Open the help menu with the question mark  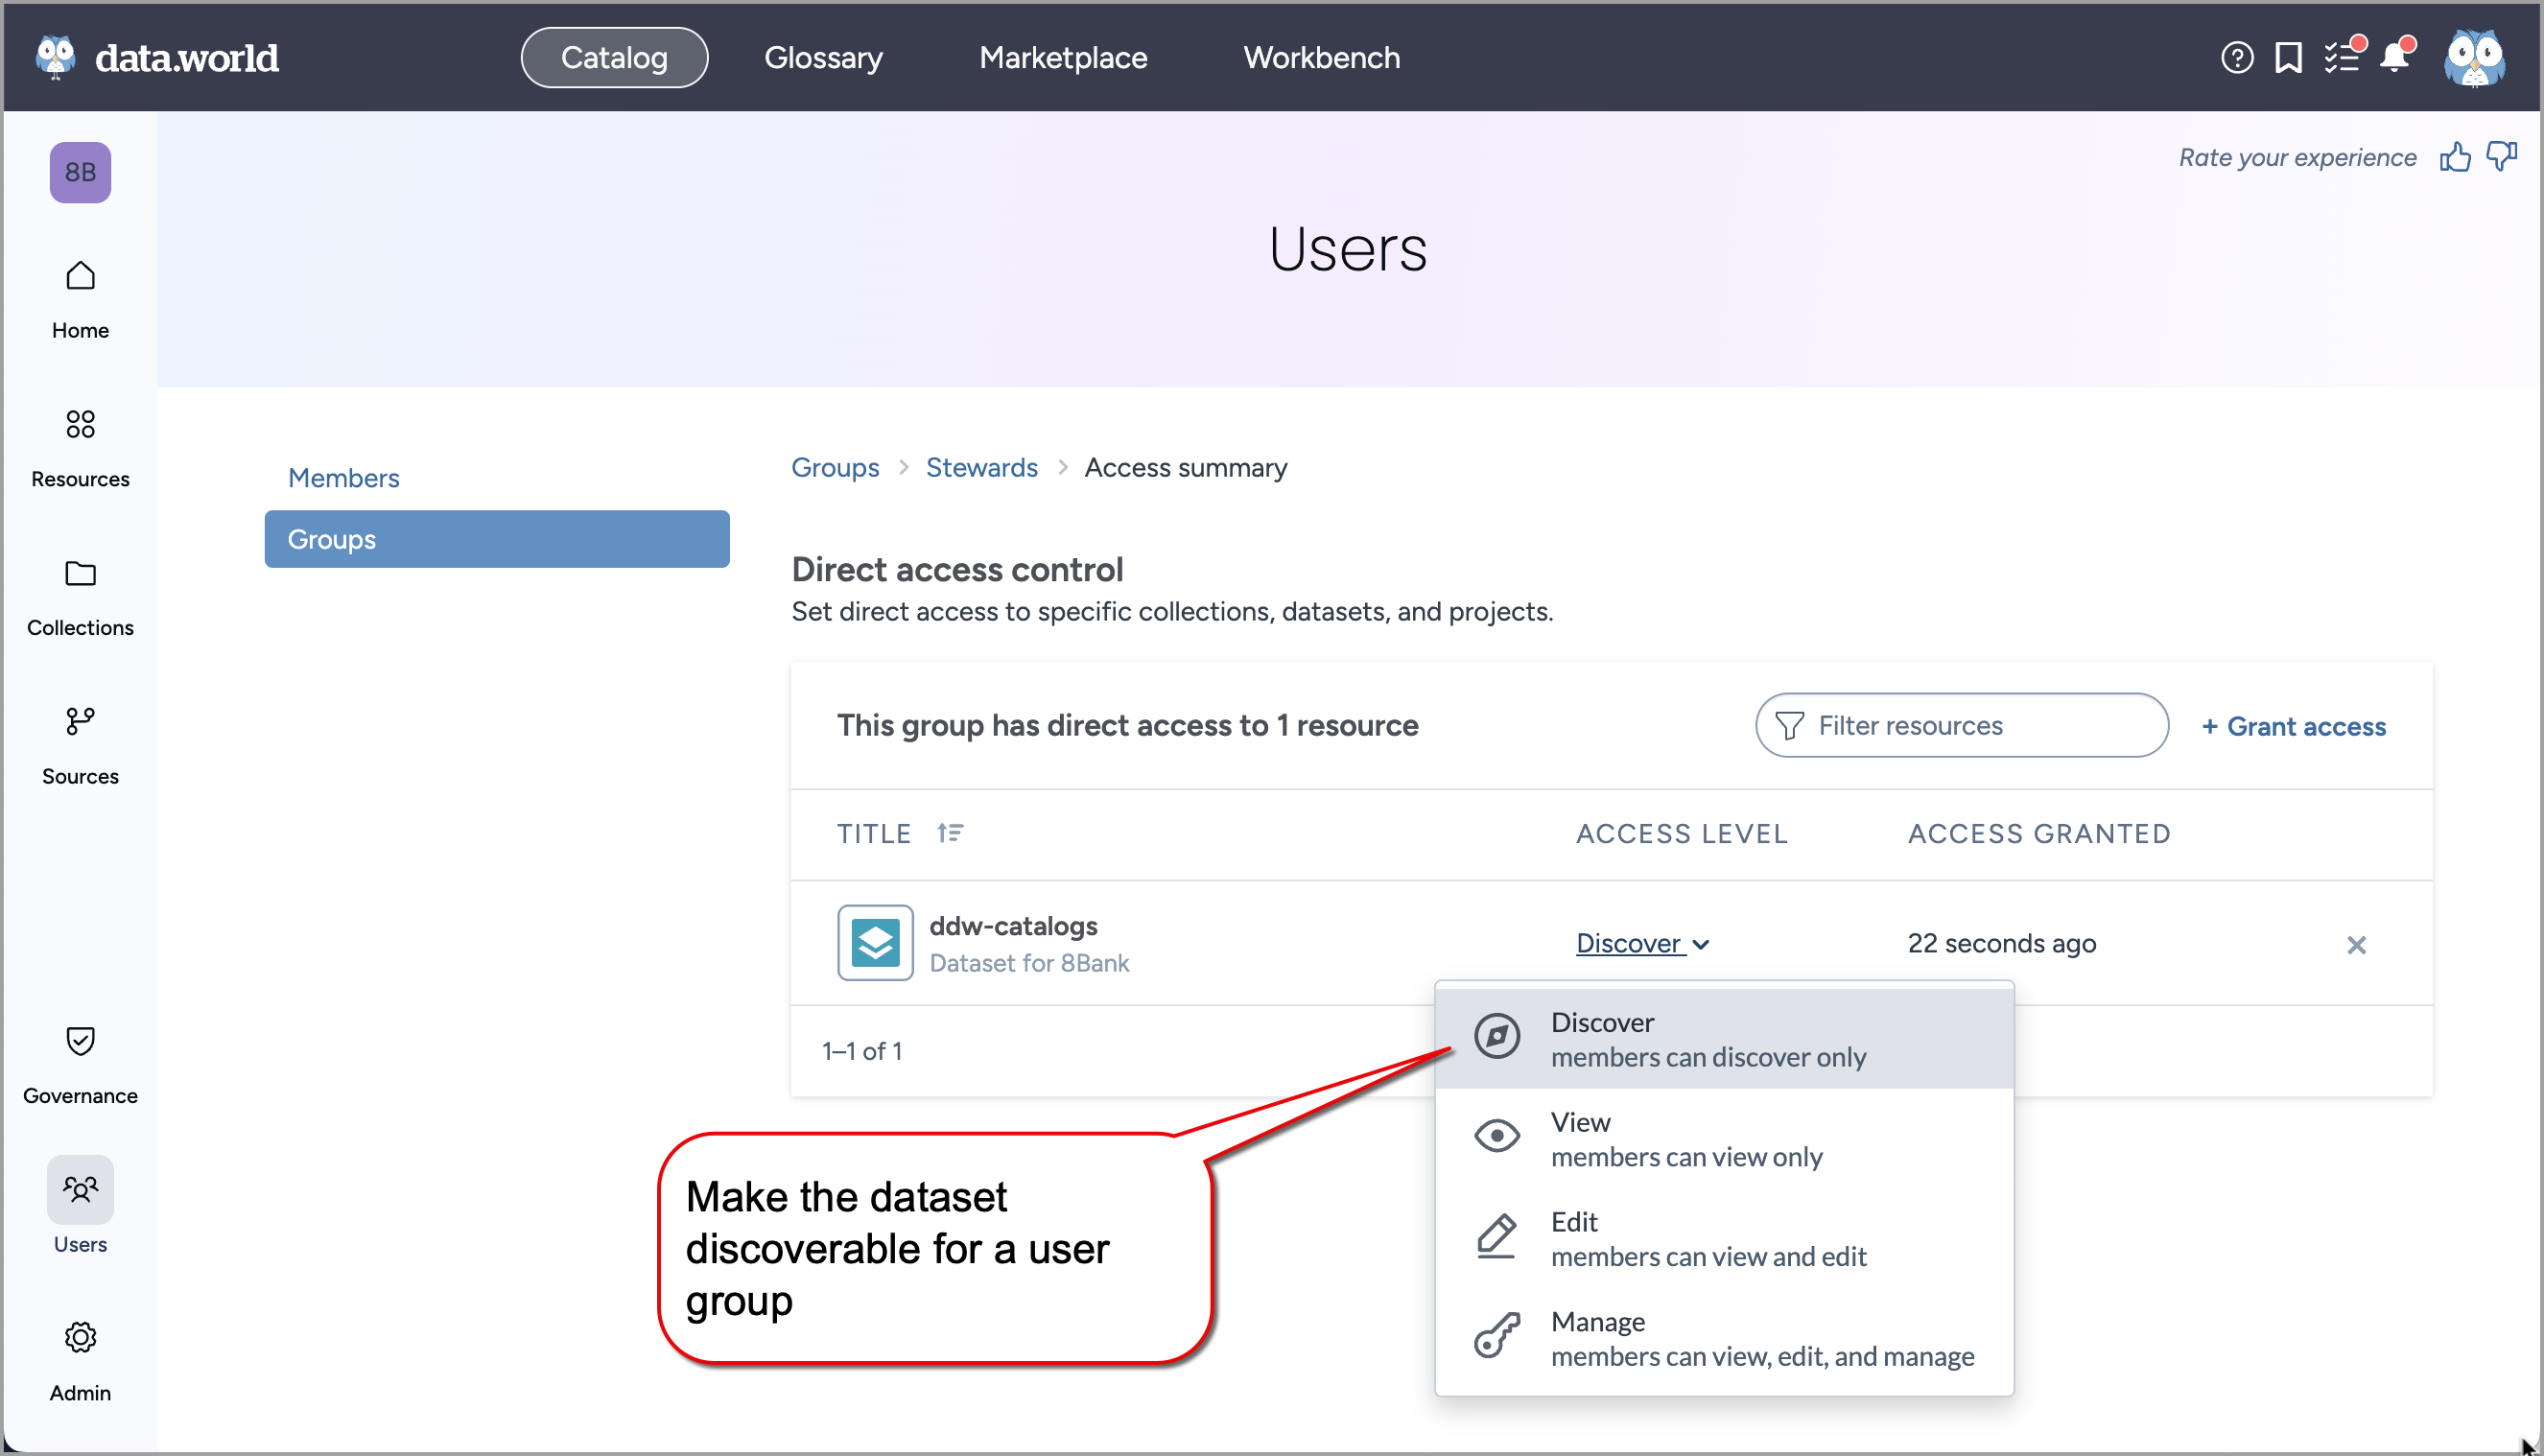pyautogui.click(x=2237, y=57)
